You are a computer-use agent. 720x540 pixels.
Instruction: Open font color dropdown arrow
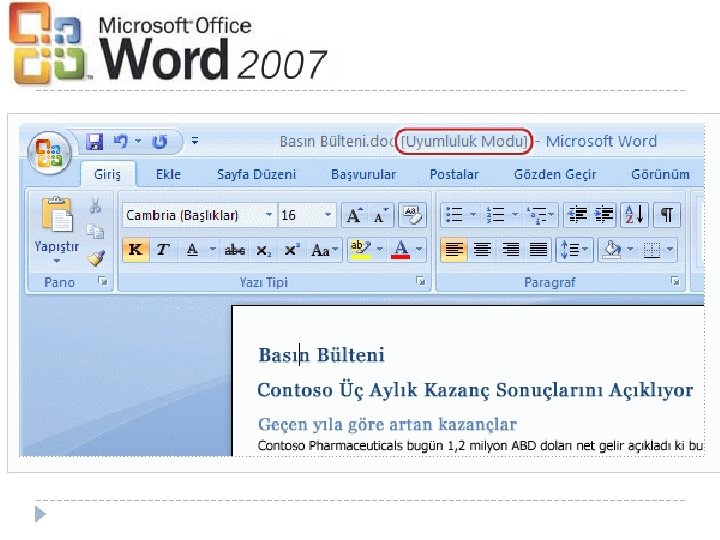coord(419,249)
